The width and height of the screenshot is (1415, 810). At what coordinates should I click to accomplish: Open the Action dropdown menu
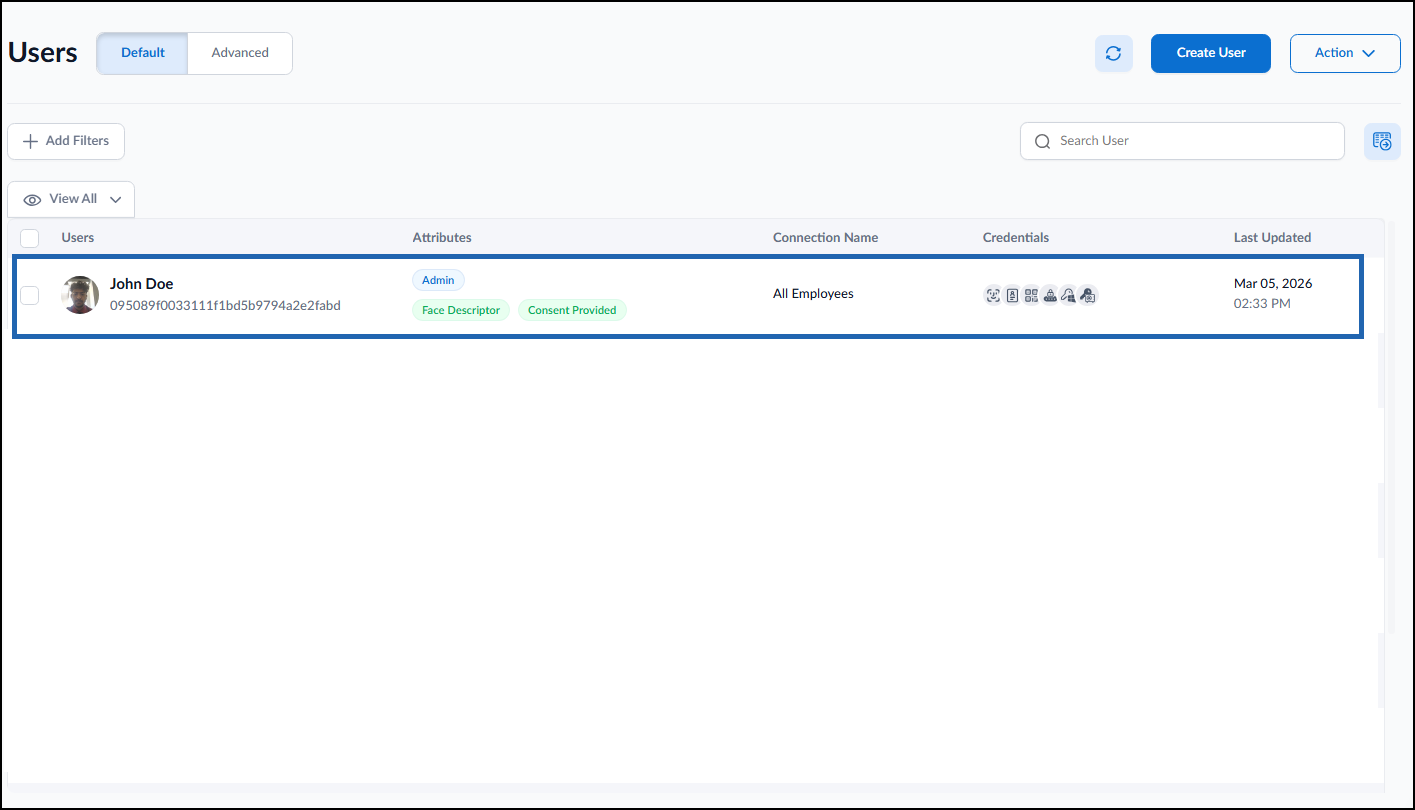point(1345,53)
